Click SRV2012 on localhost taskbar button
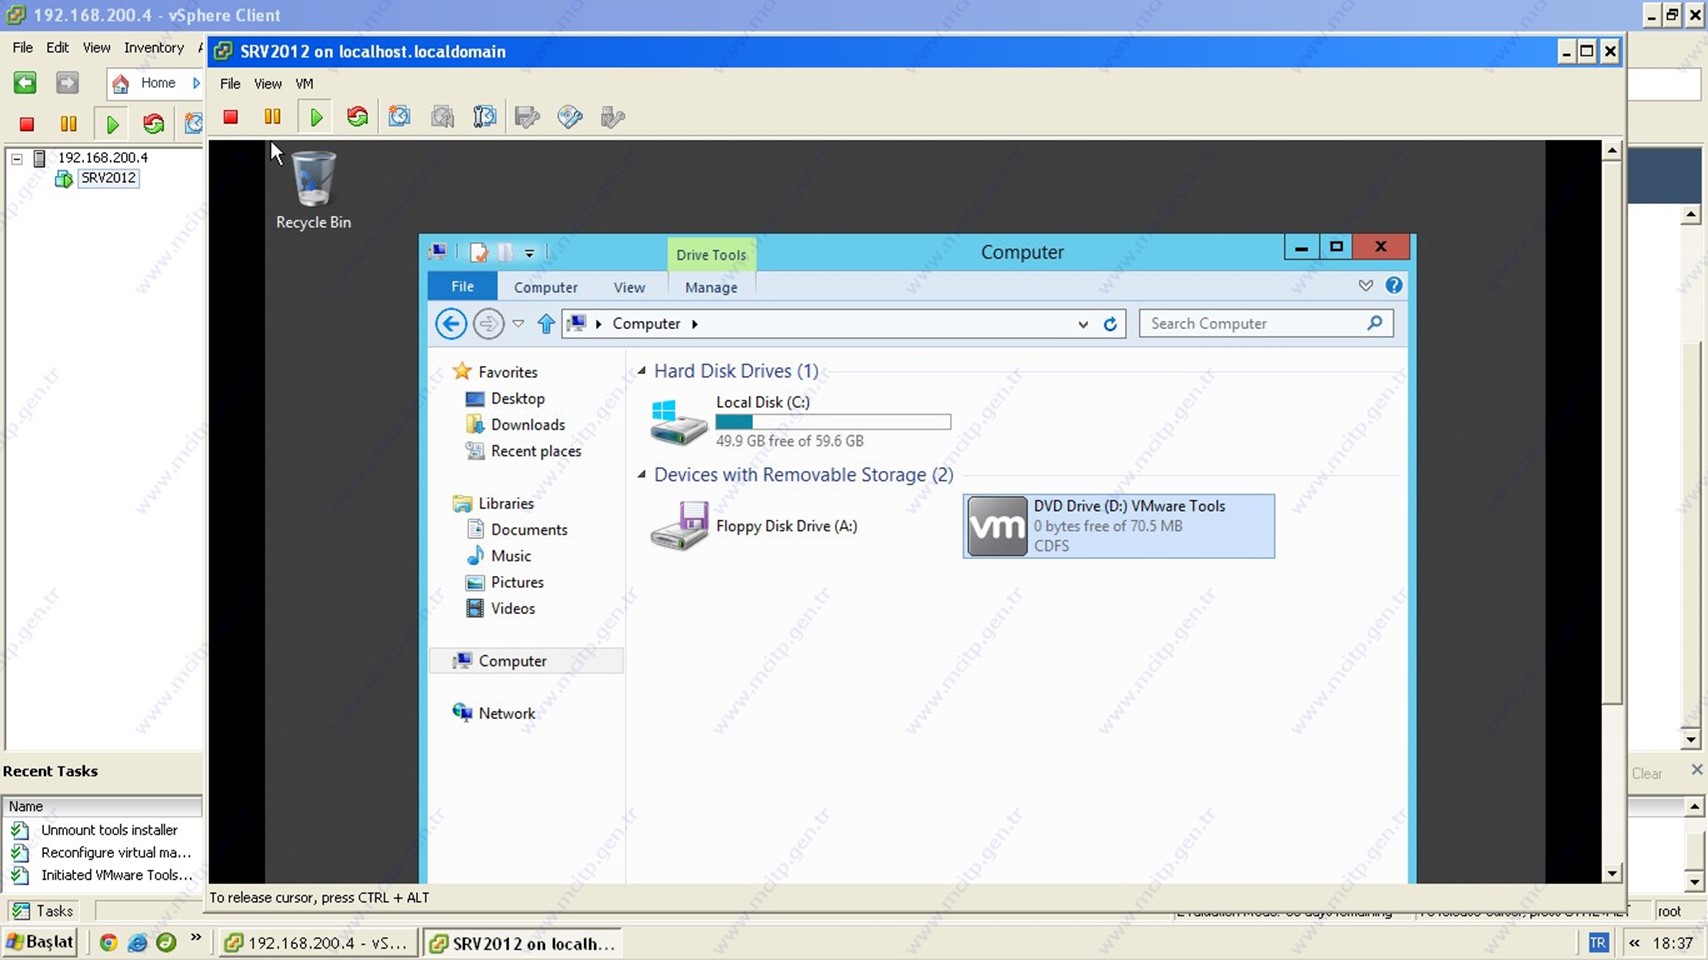Screen dimensions: 1708x960 pos(521,943)
